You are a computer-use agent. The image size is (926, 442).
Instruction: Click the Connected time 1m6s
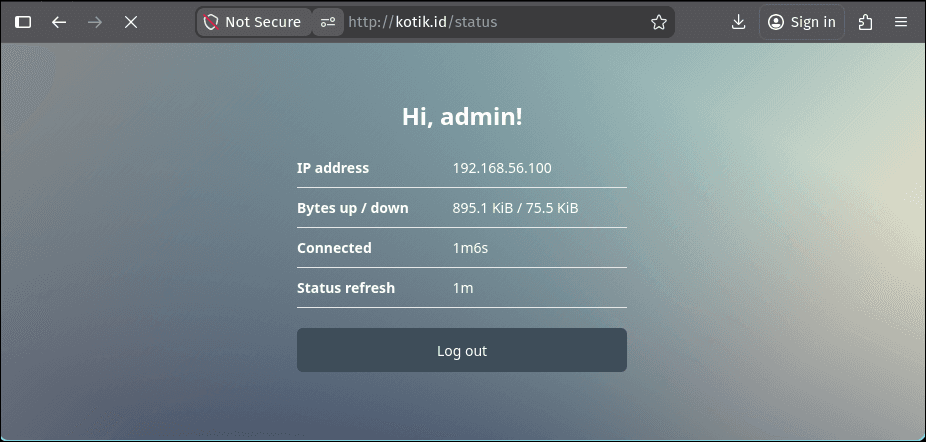470,248
